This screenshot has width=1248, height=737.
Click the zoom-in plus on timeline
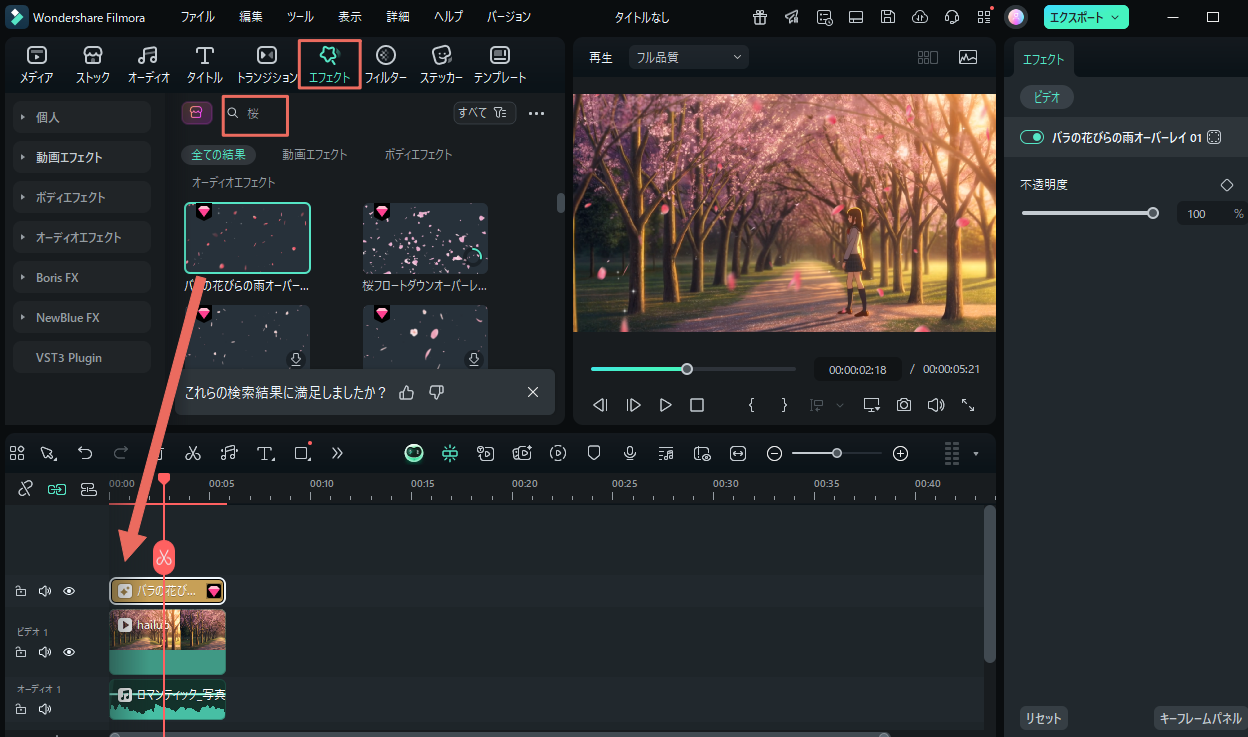[x=900, y=453]
